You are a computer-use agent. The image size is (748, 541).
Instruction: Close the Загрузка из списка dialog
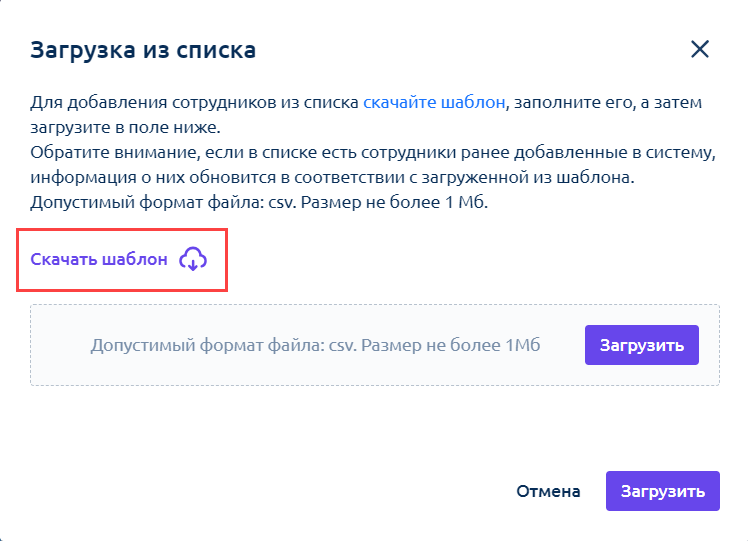click(700, 49)
